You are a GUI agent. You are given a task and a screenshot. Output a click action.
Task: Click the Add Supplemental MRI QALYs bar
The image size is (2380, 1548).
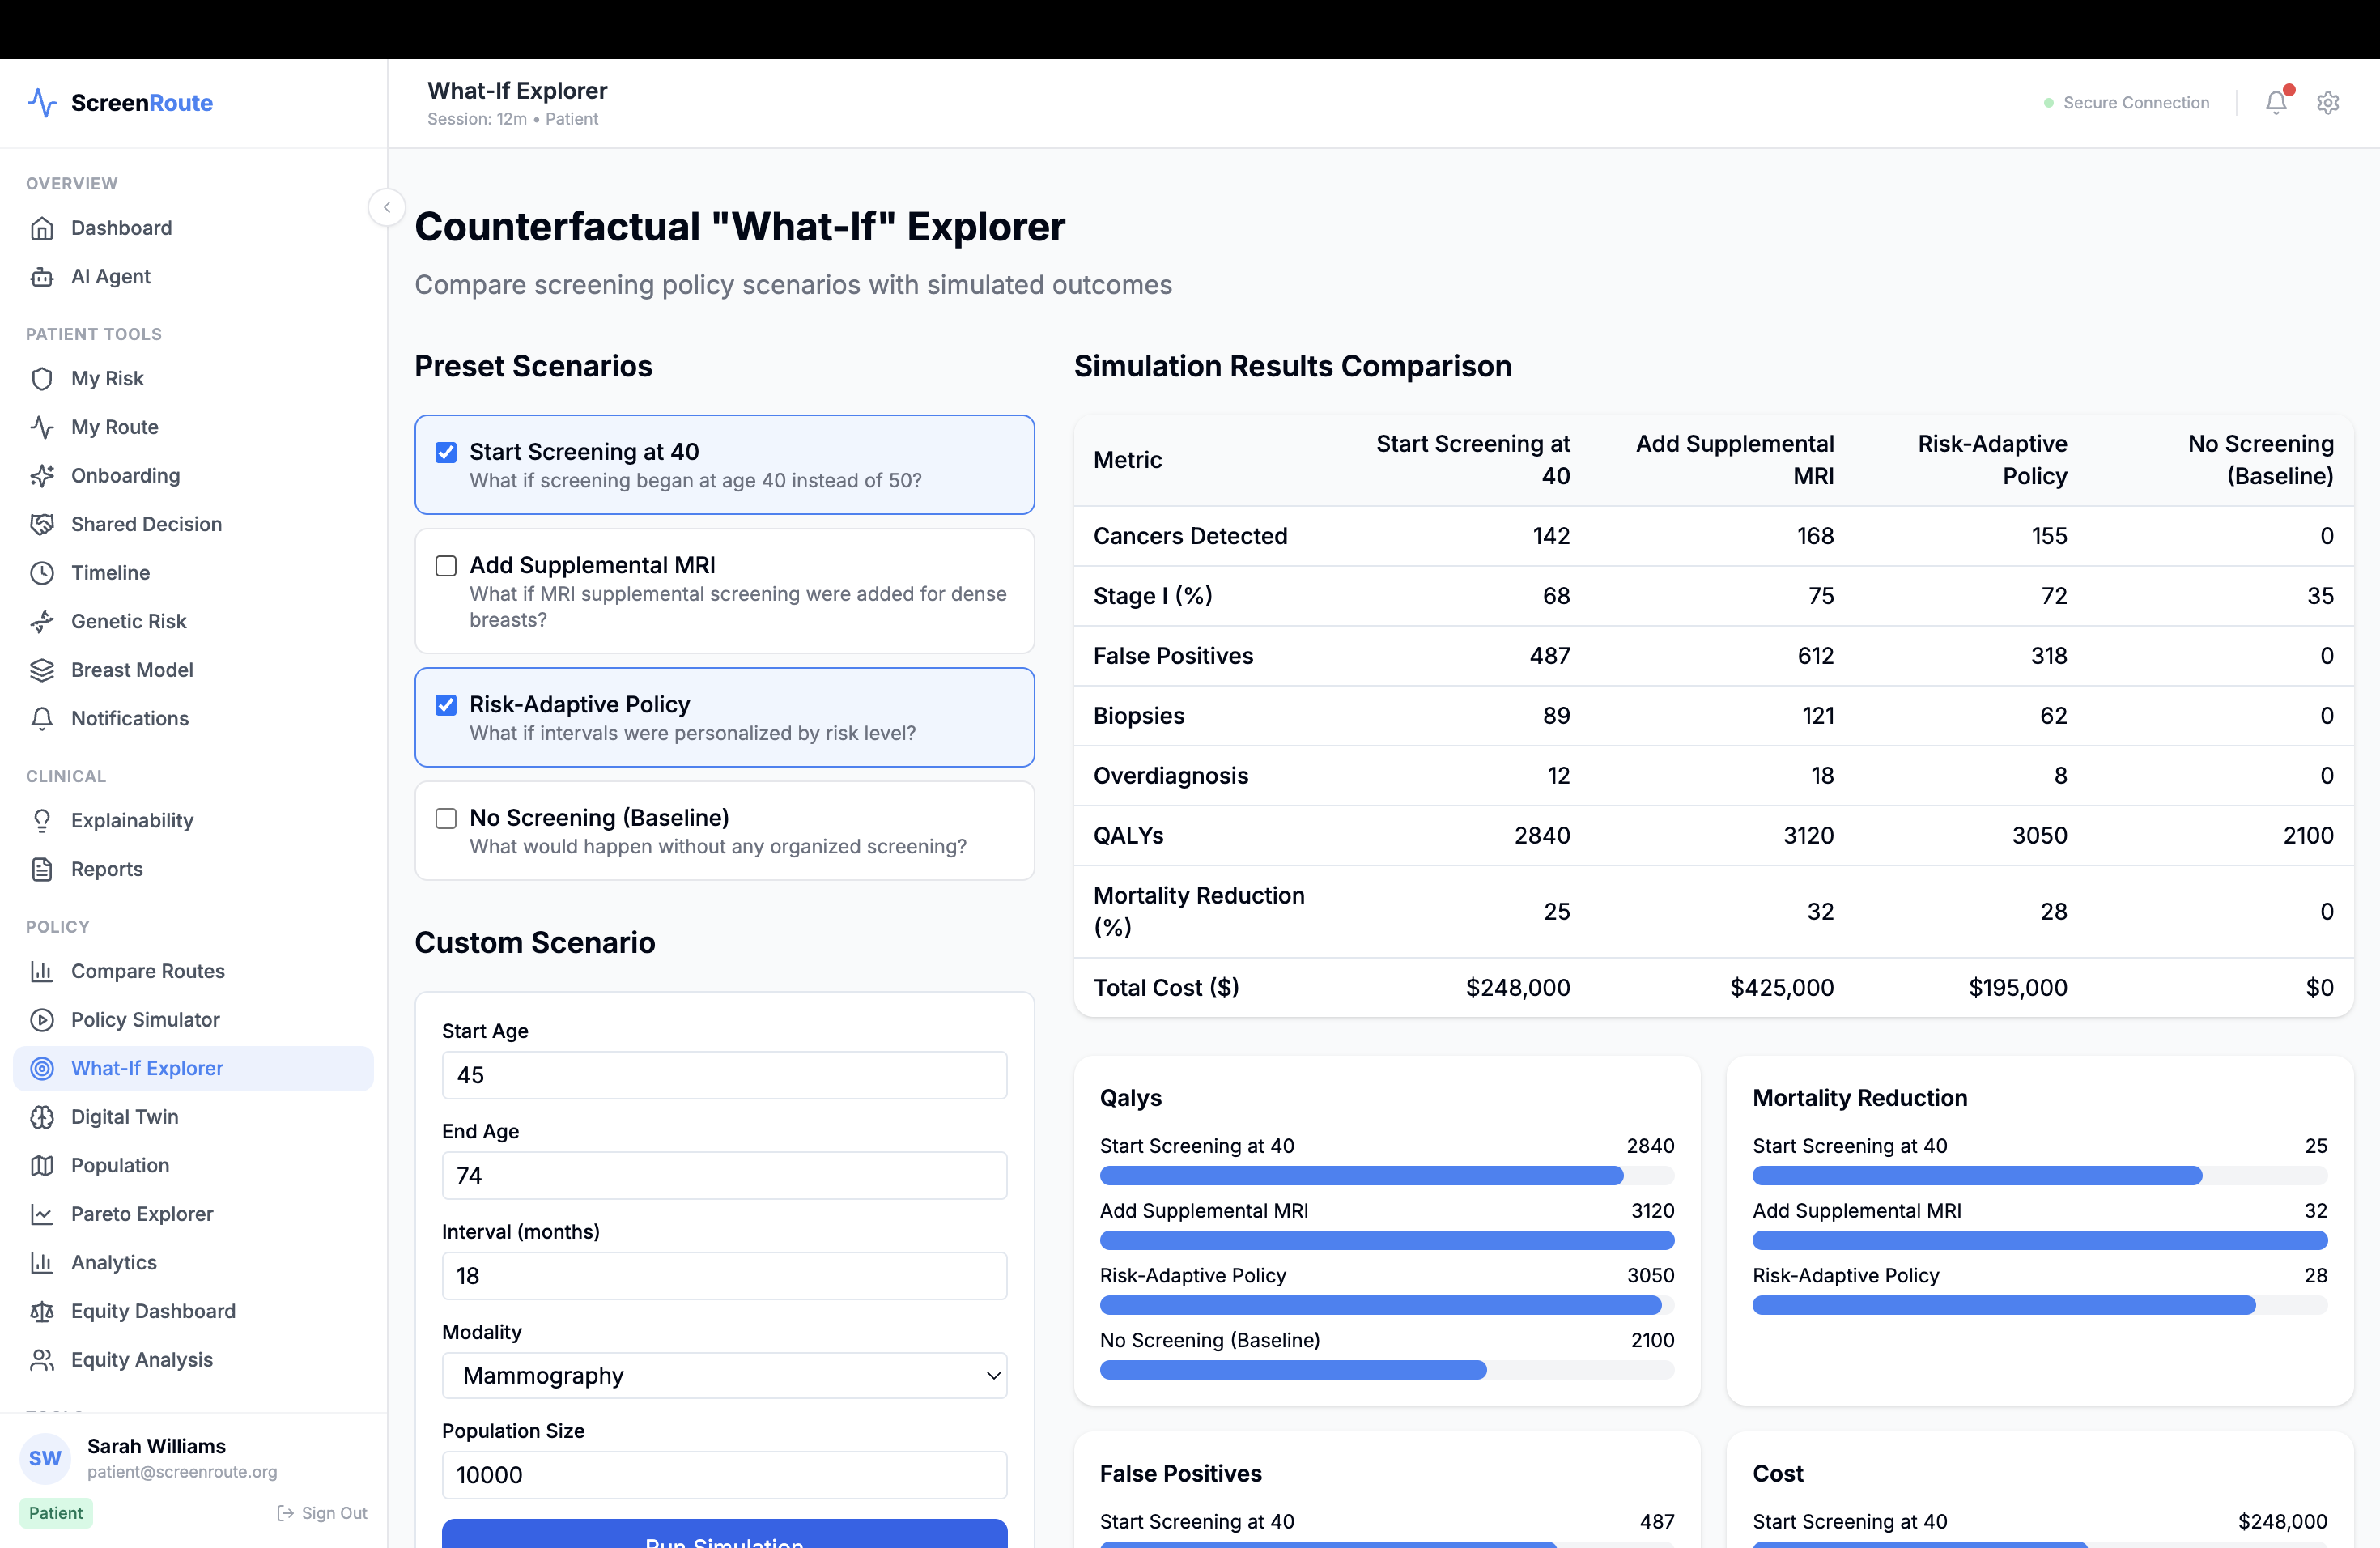point(1386,1241)
